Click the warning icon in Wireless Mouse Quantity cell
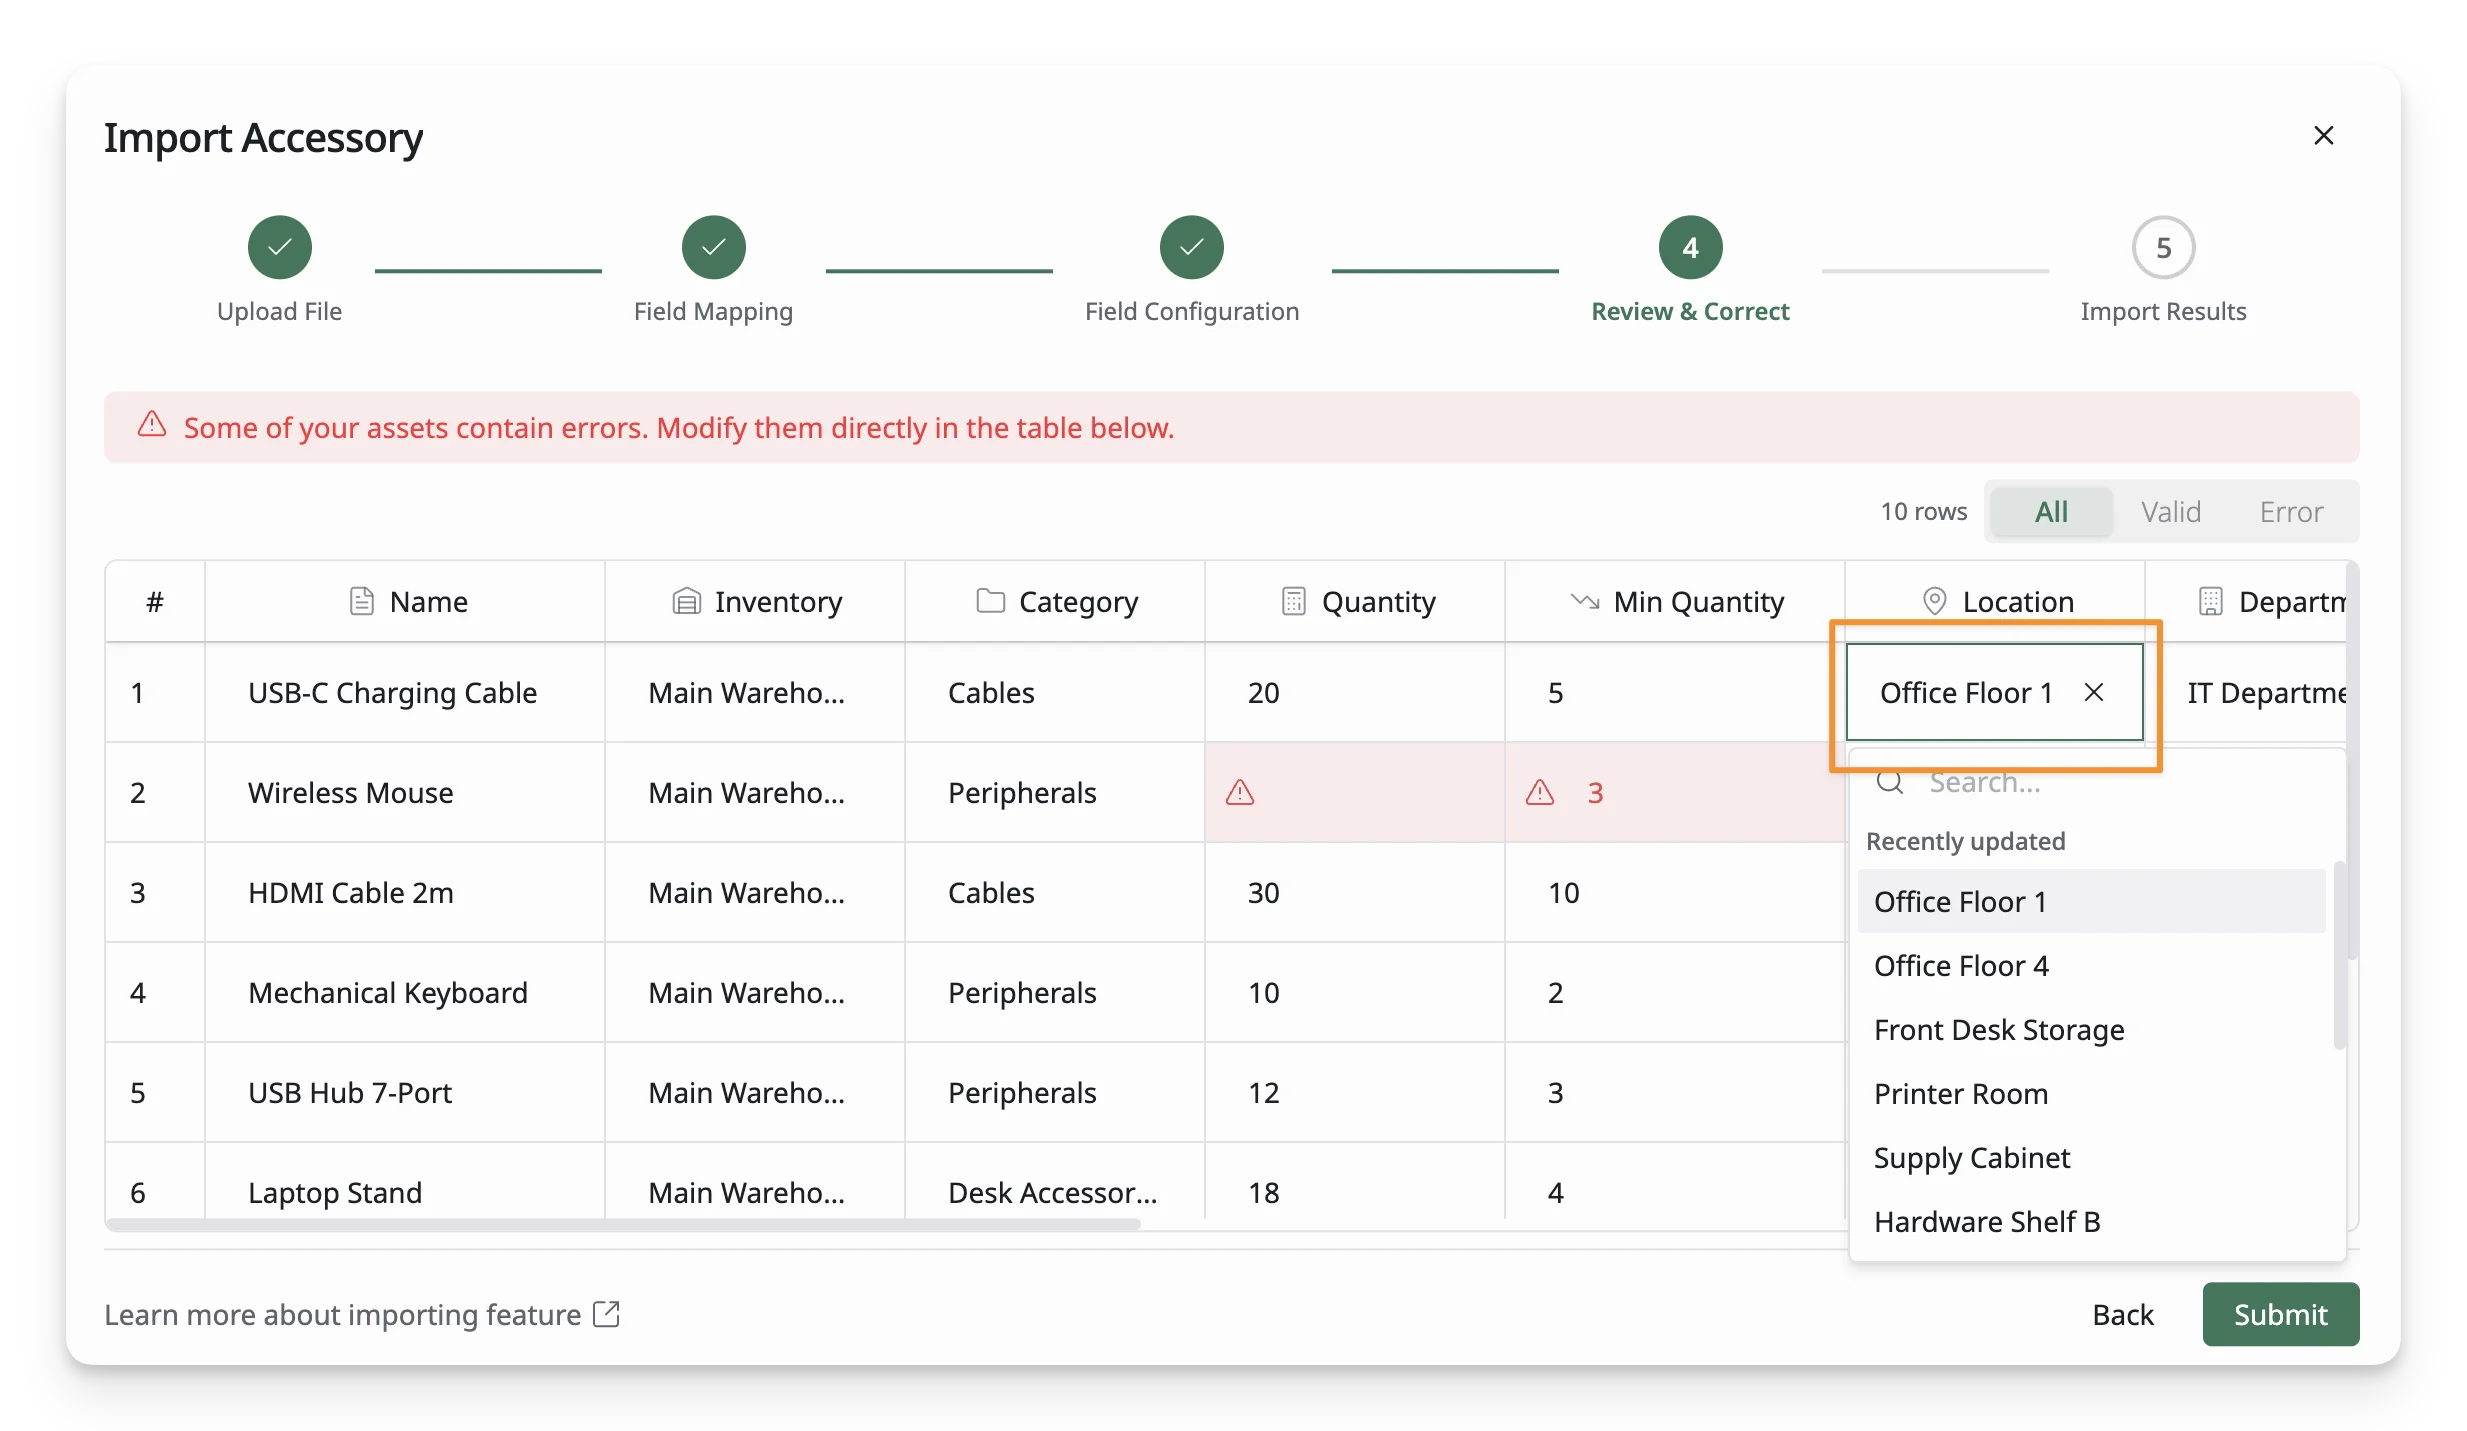 click(x=1240, y=792)
